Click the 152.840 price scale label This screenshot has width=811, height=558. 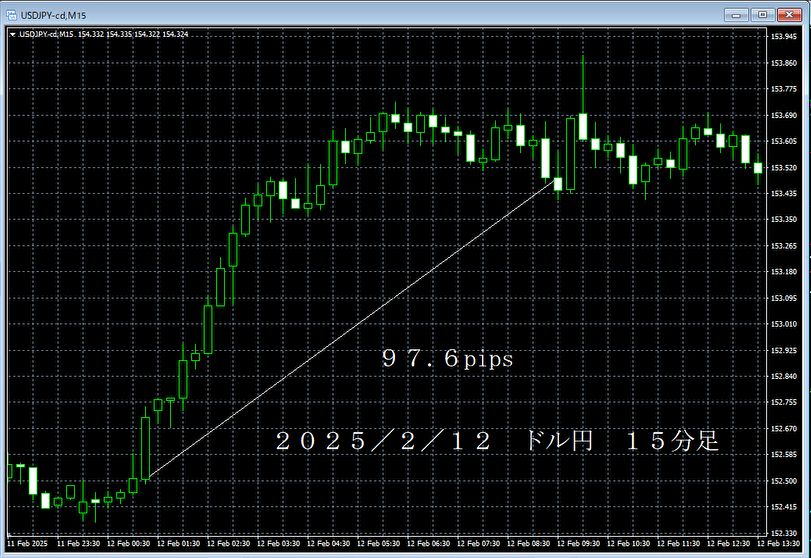click(x=784, y=376)
